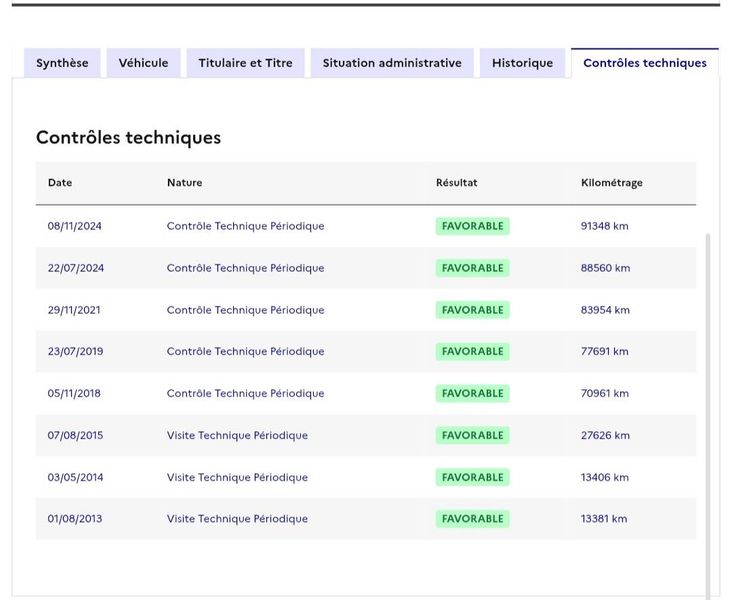Screen dimensions: 732x600
Task: Select the 83954 km mileage entry
Action: [x=605, y=310]
